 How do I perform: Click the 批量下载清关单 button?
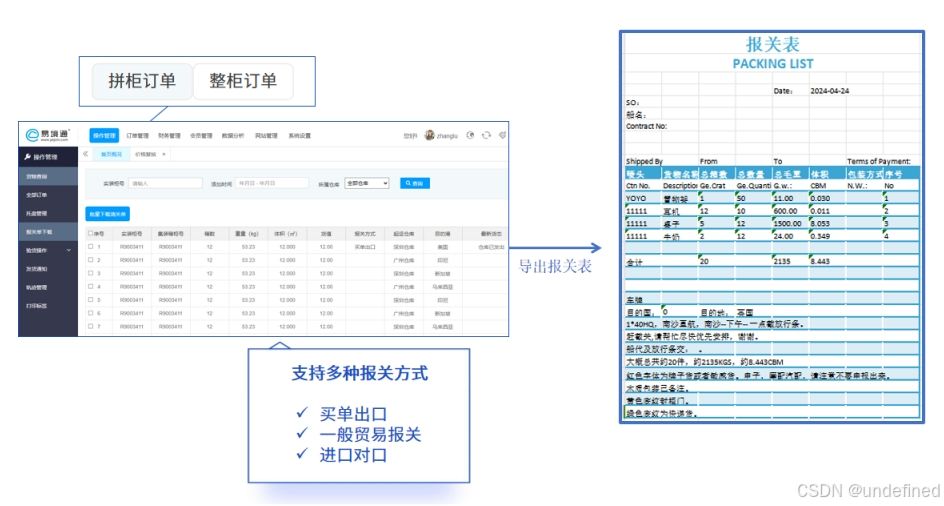(108, 214)
